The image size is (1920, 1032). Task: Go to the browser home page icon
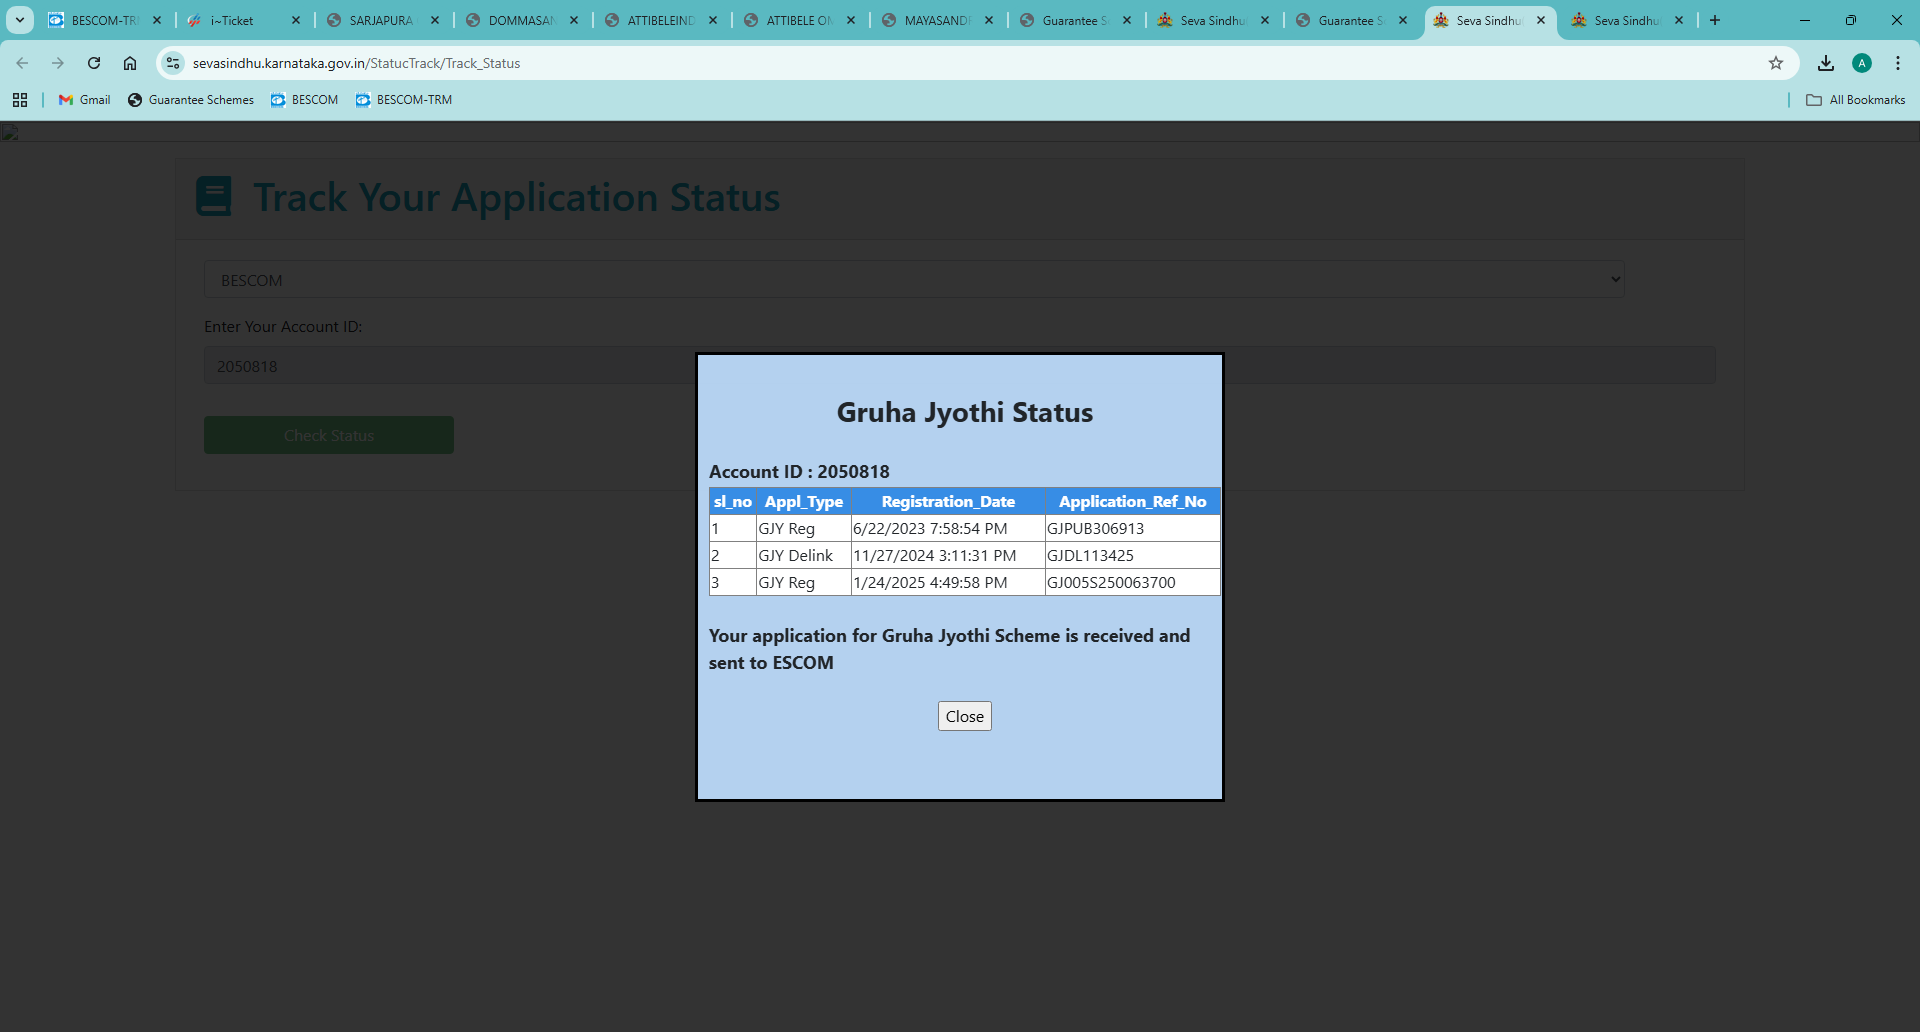(x=130, y=63)
